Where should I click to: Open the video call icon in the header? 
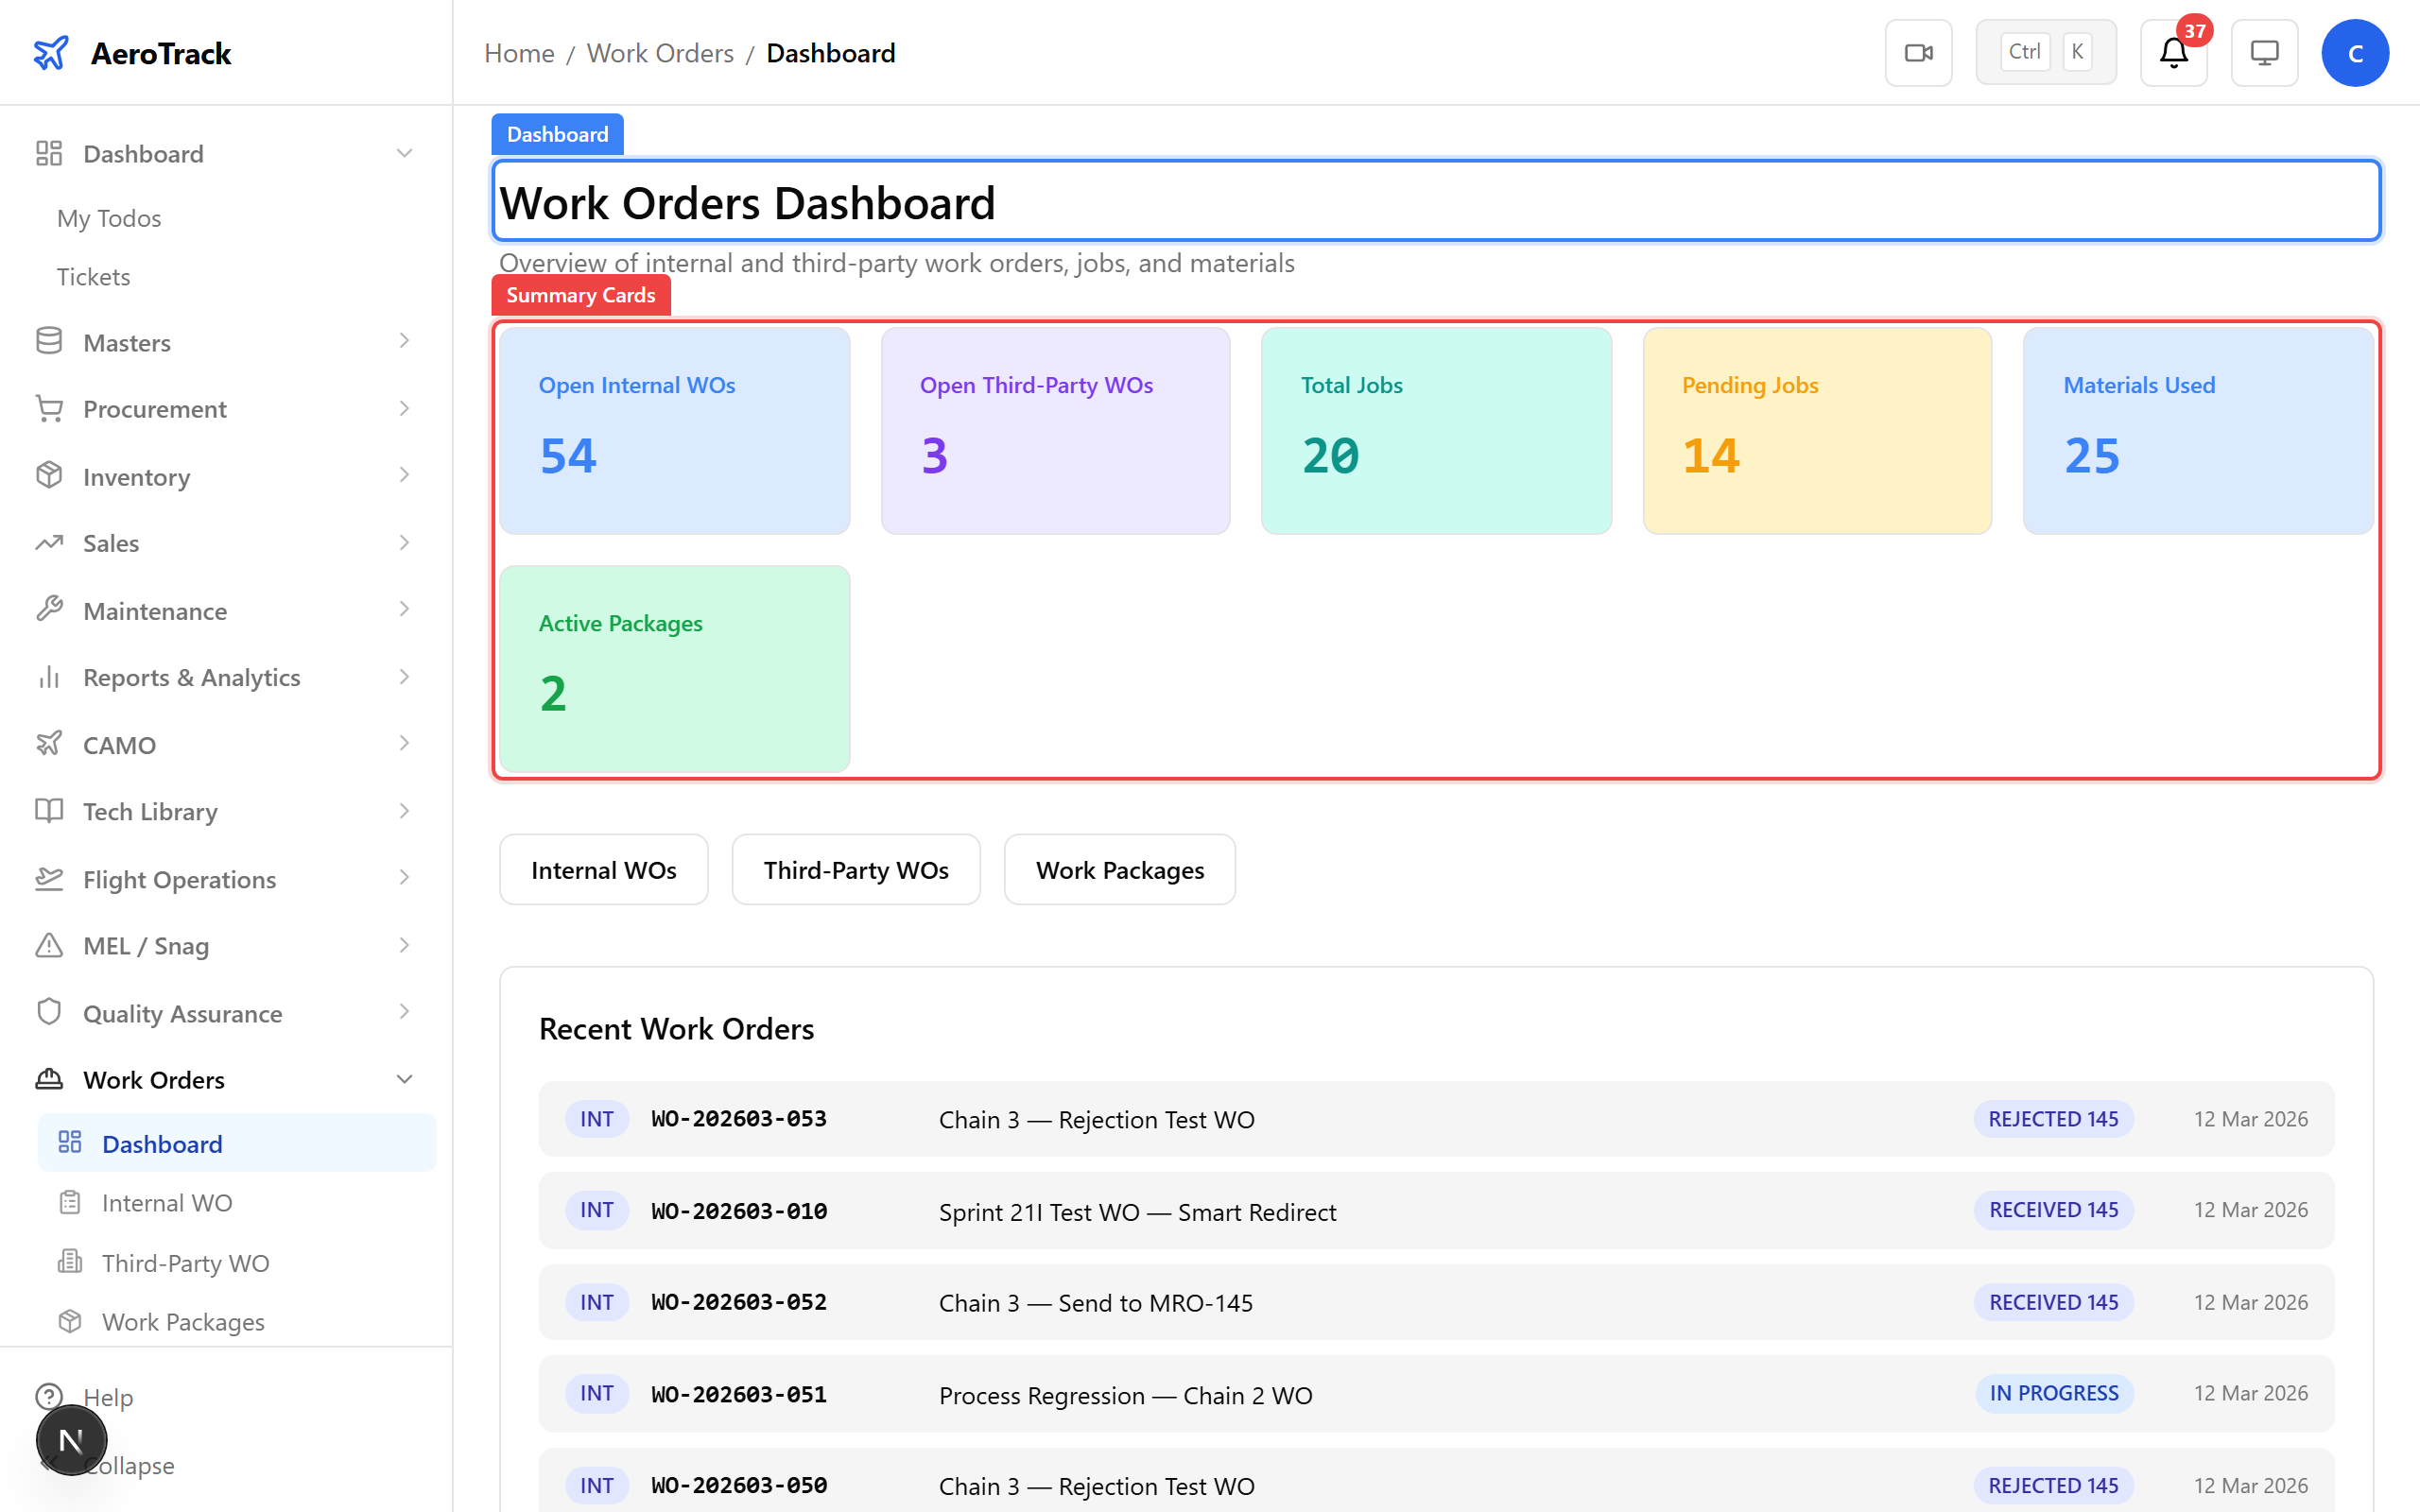coord(1918,52)
